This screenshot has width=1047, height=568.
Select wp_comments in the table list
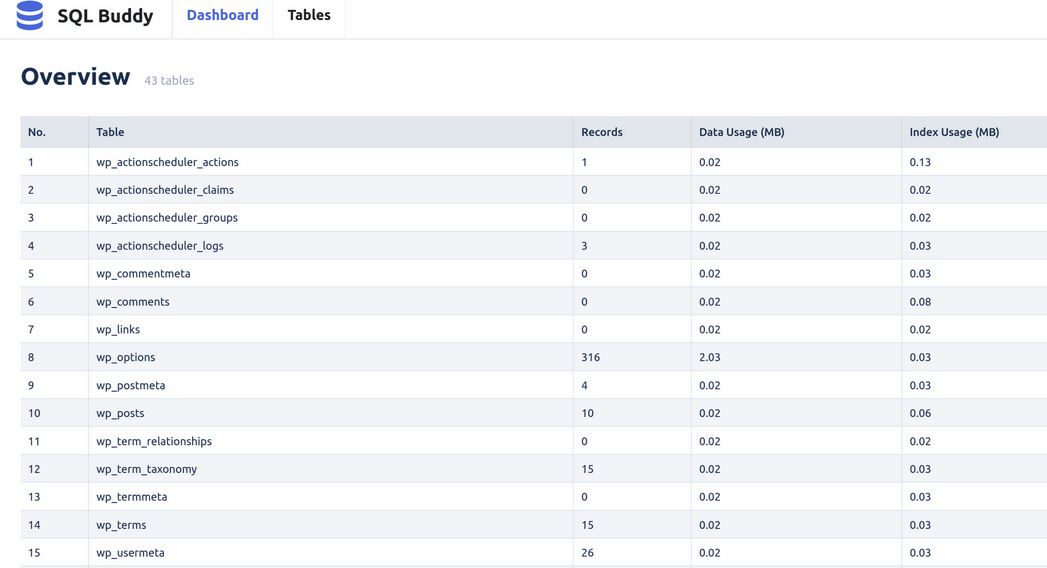coord(133,302)
